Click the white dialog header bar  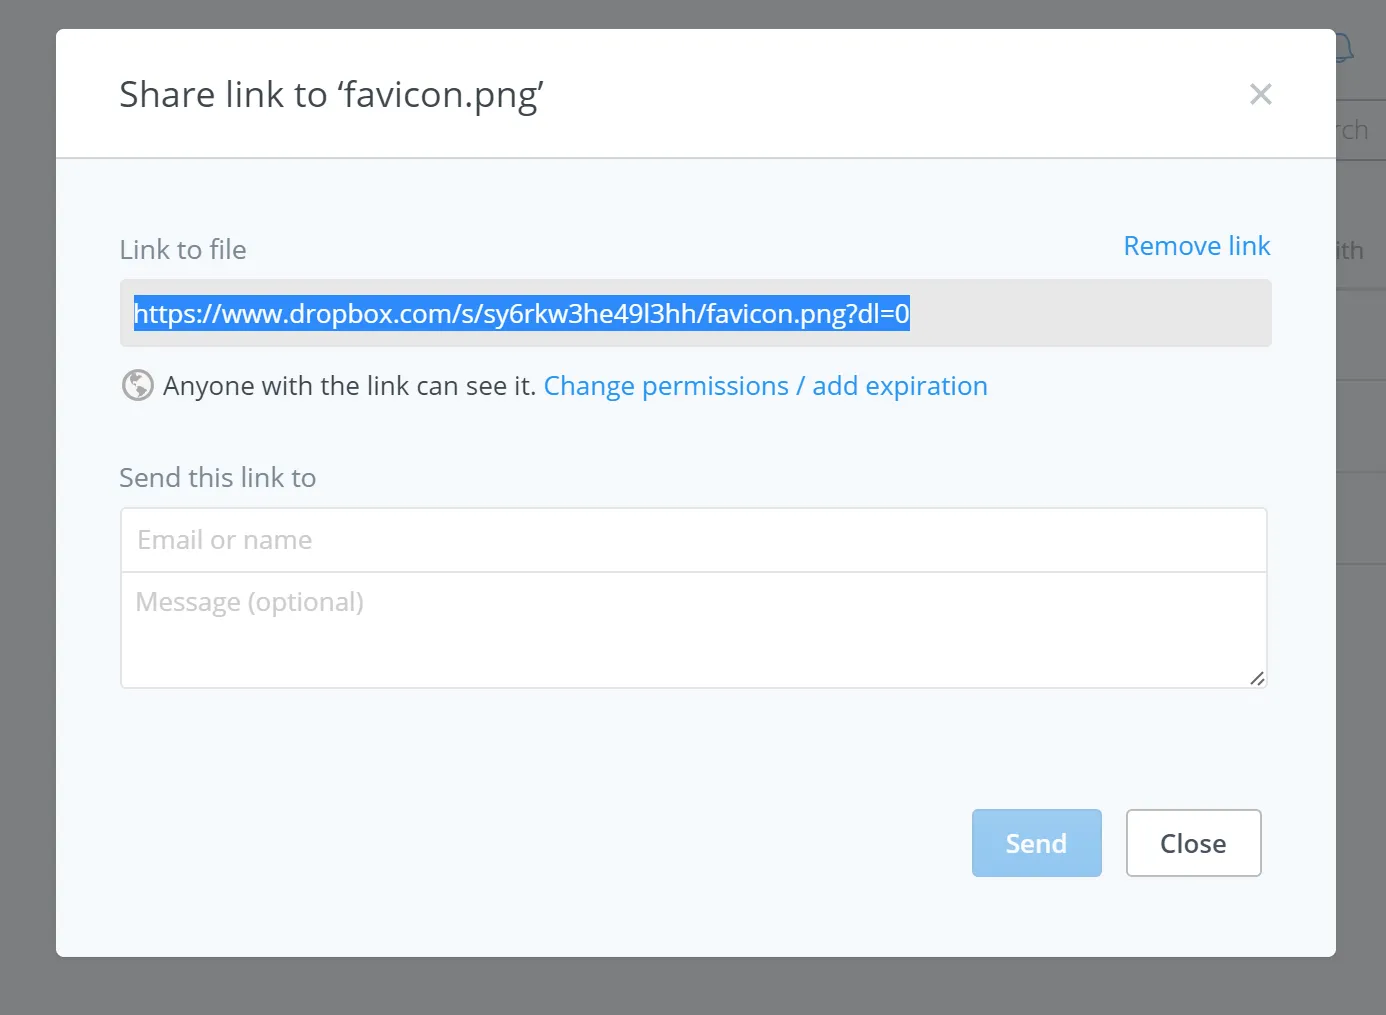pyautogui.click(x=695, y=94)
